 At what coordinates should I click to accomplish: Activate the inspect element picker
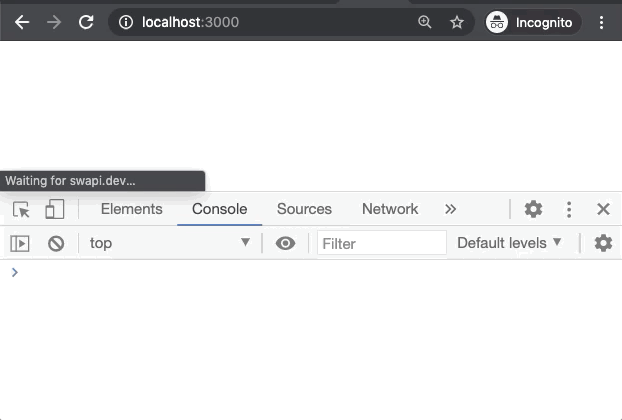[21, 209]
